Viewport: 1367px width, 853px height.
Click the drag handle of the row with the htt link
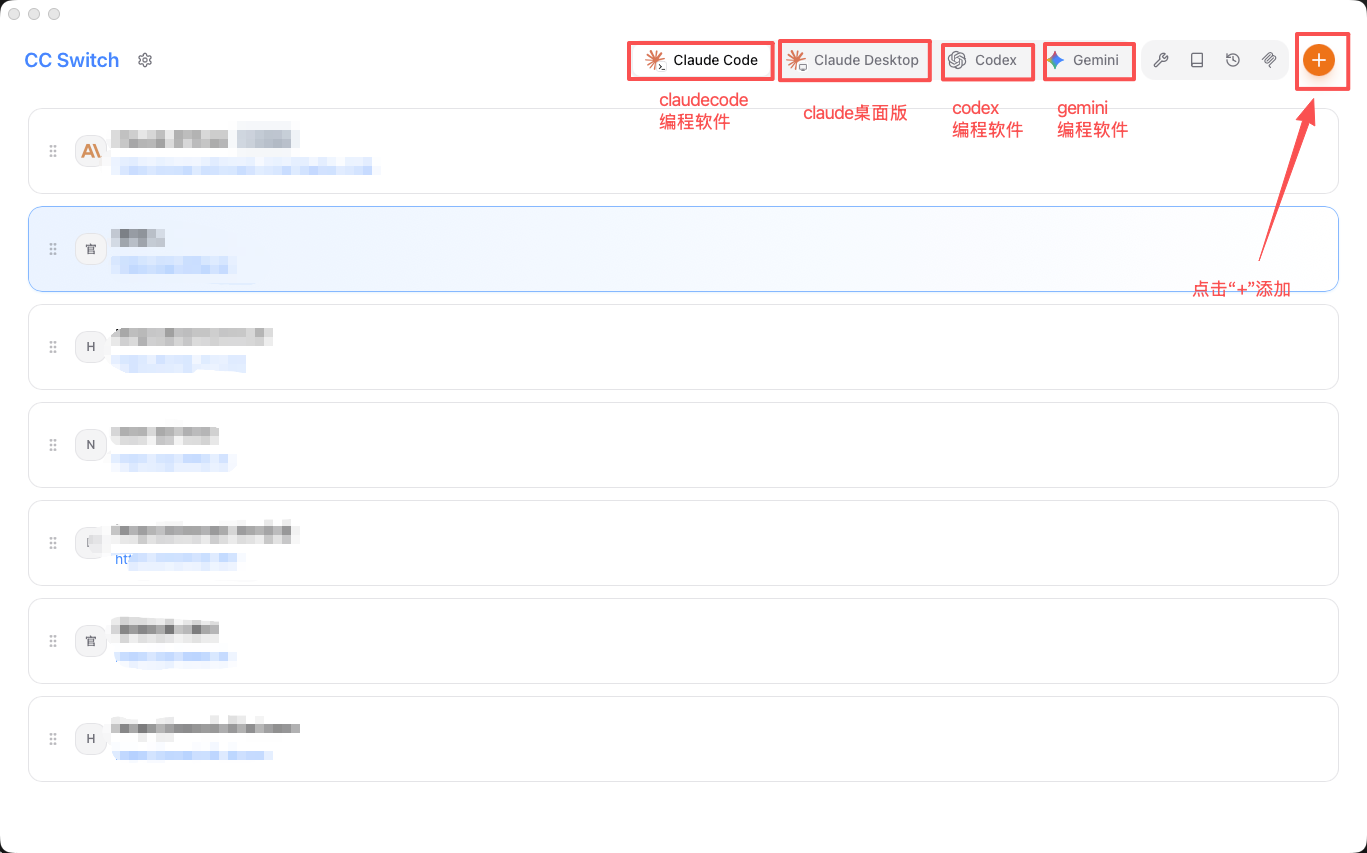[x=53, y=543]
